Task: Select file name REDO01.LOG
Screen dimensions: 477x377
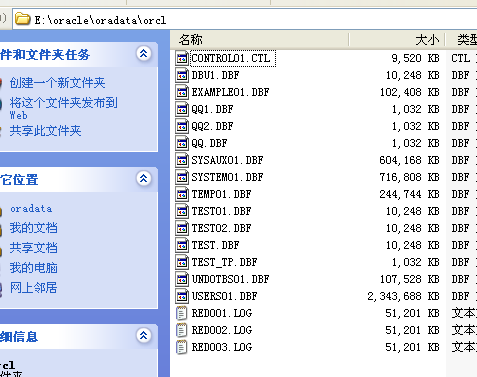Action: pyautogui.click(x=222, y=313)
